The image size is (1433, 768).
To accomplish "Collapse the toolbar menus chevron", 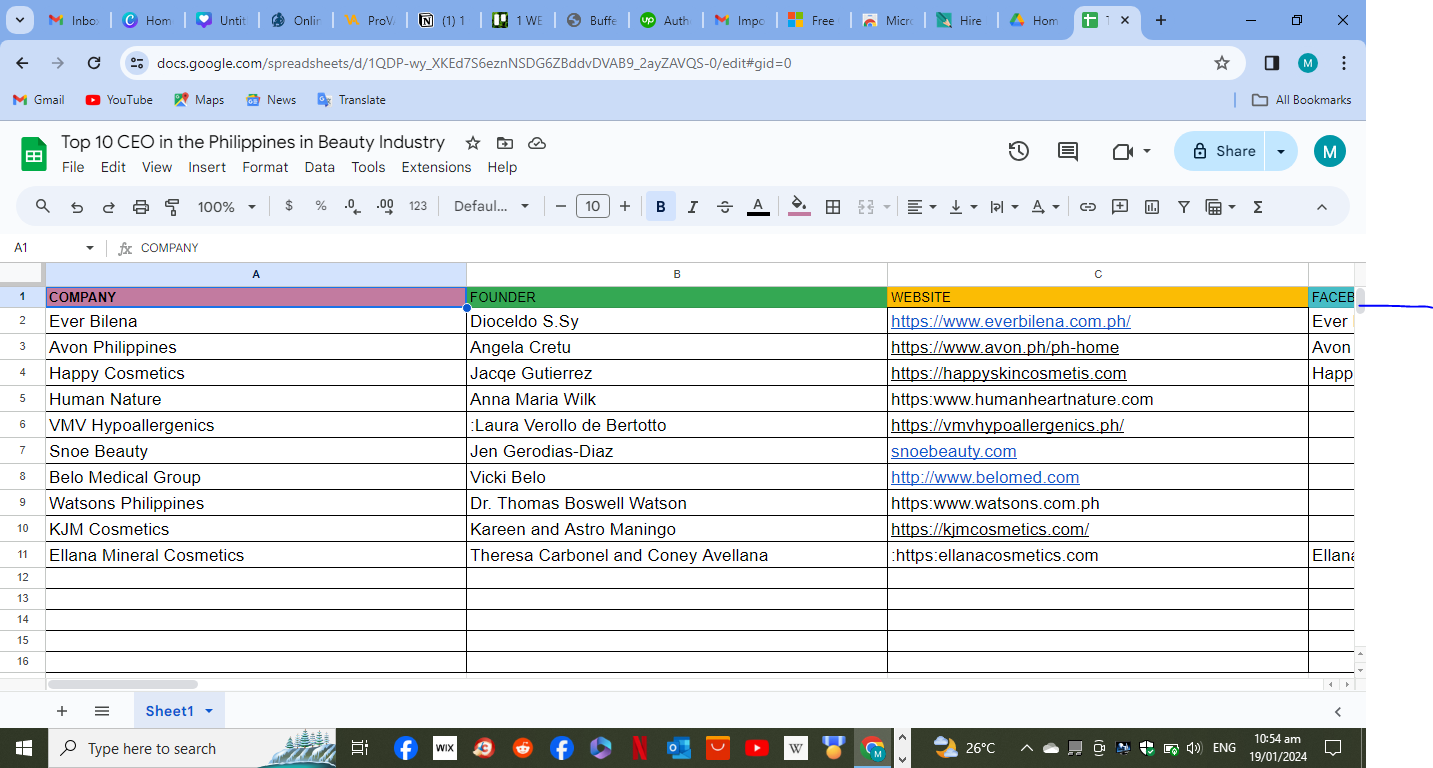I will (x=1321, y=207).
